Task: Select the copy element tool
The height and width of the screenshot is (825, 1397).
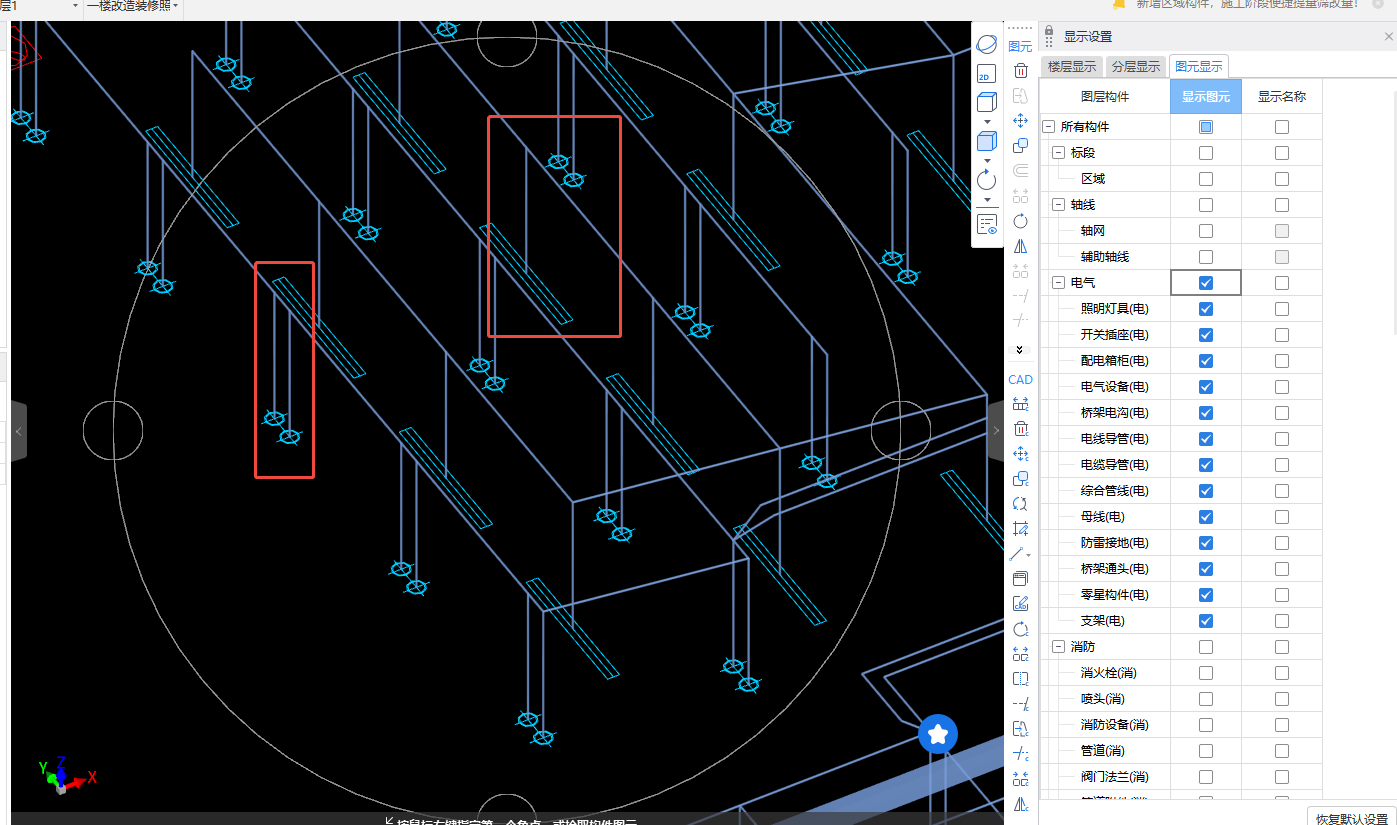Action: point(1021,146)
